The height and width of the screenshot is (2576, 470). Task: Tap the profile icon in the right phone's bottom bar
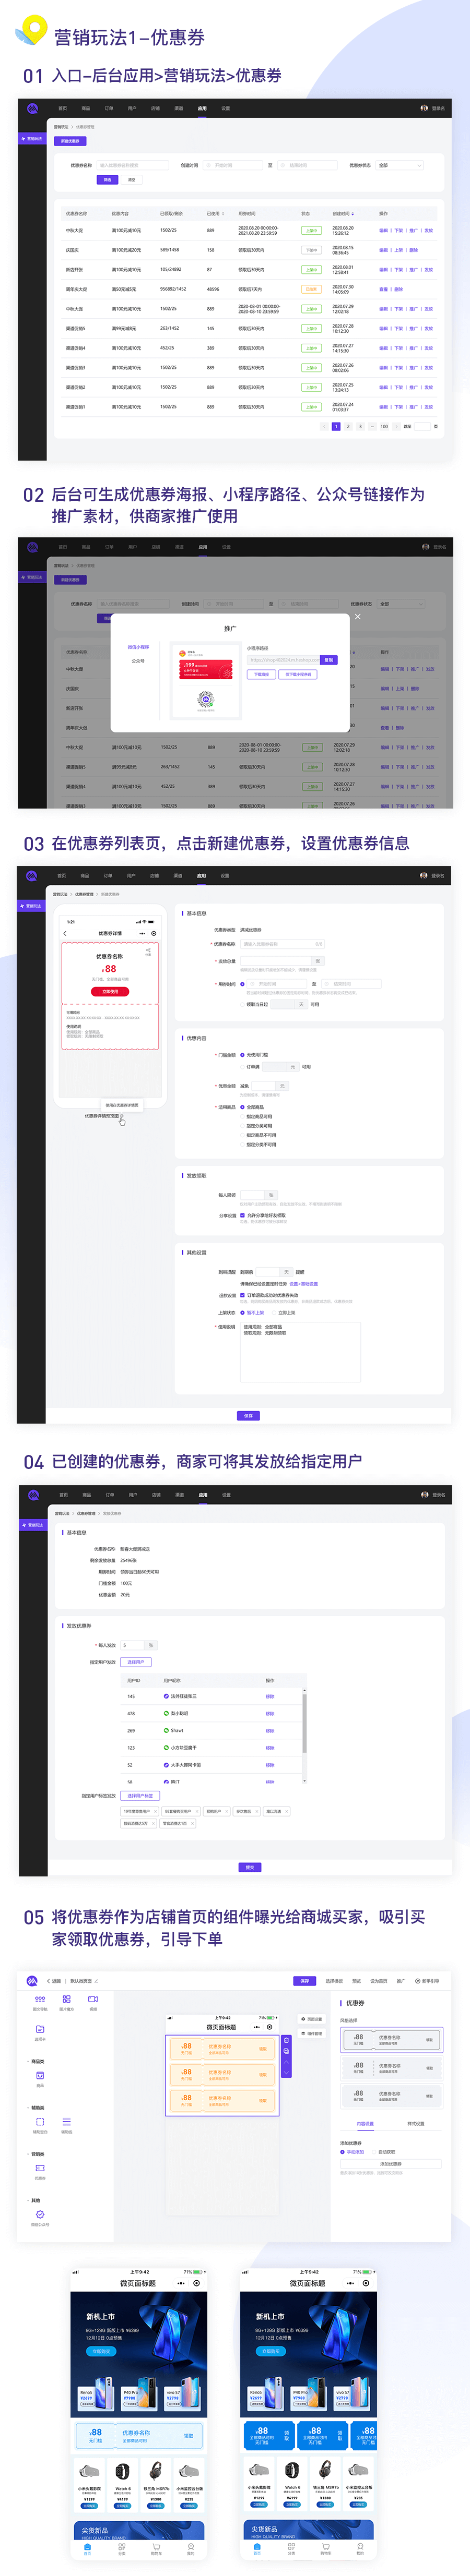coord(360,2548)
